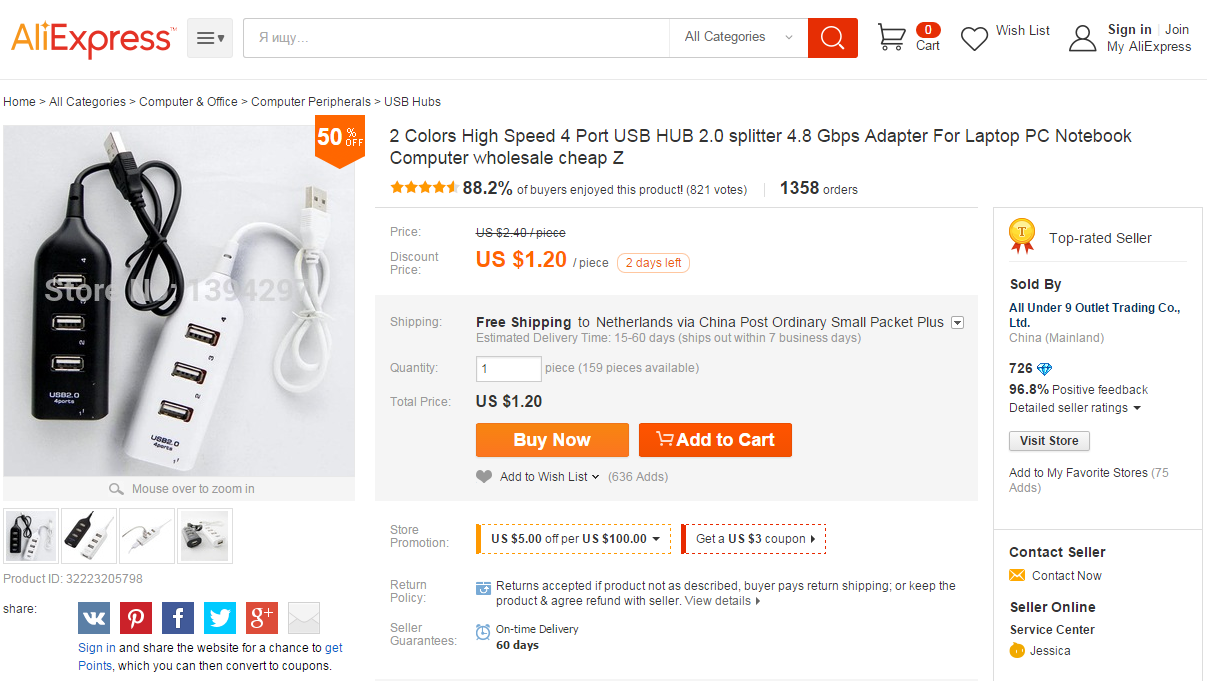1207x681 pixels.
Task: Share product on VK icon
Action: (x=94, y=618)
